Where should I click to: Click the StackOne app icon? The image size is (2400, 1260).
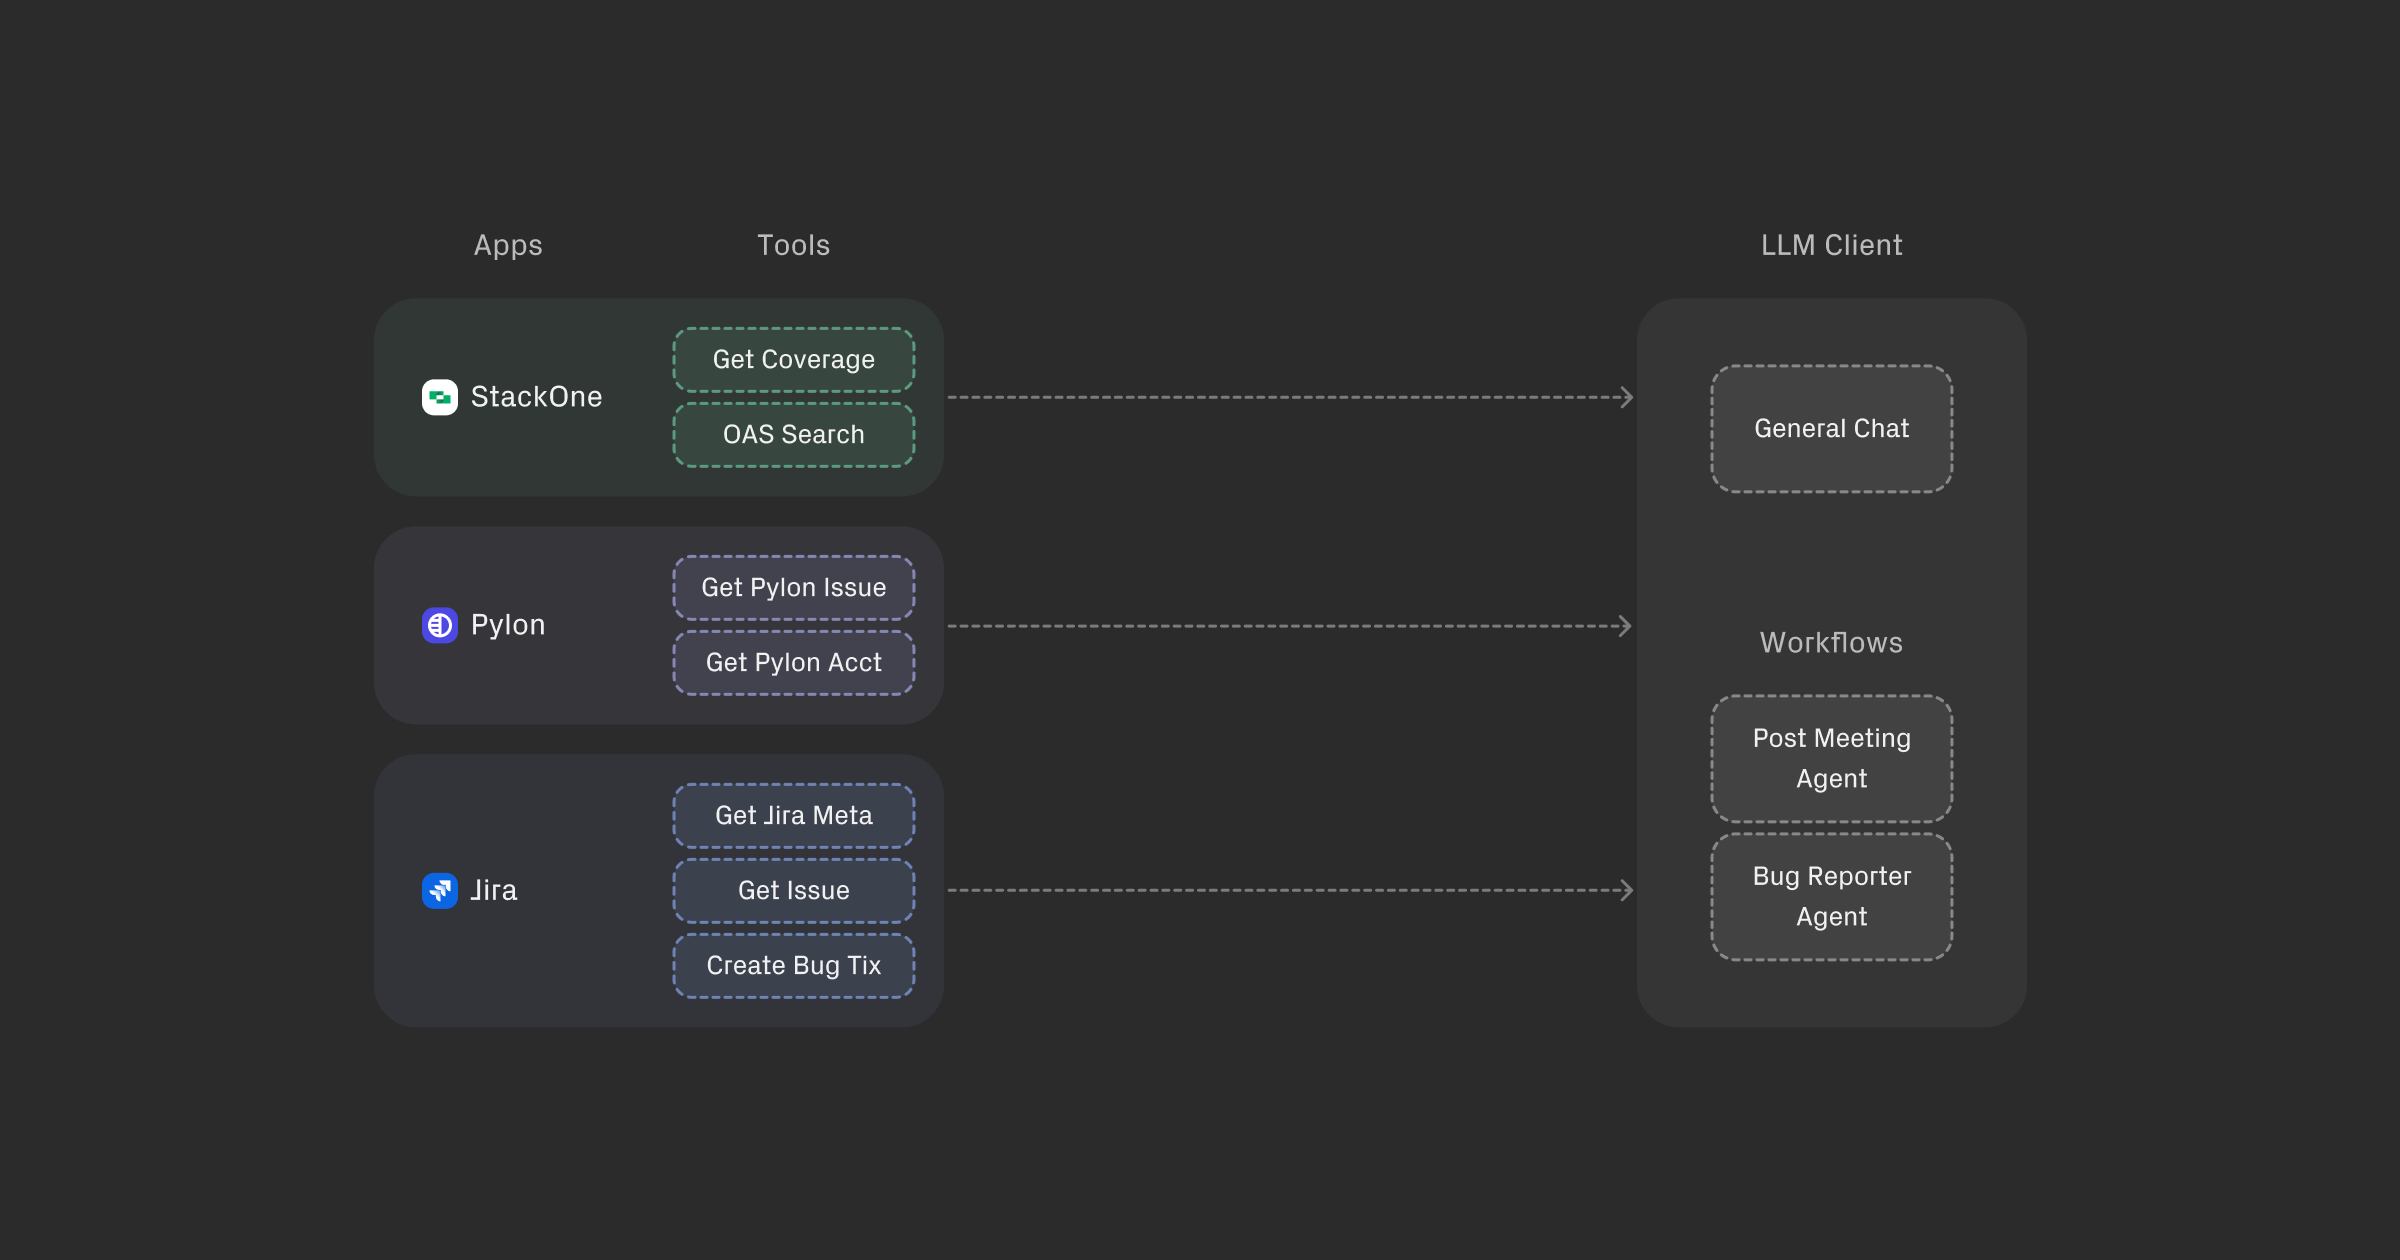point(440,397)
